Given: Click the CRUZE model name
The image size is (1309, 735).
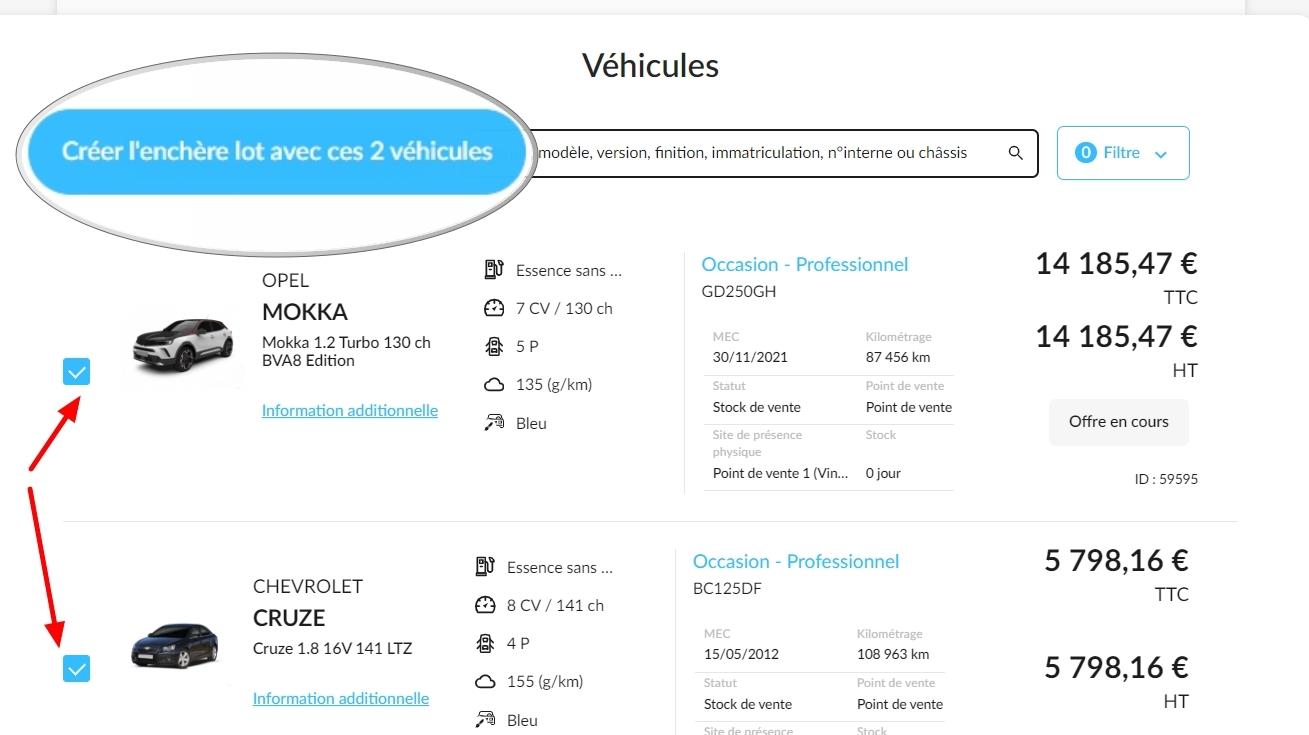Looking at the screenshot, I should 289,617.
